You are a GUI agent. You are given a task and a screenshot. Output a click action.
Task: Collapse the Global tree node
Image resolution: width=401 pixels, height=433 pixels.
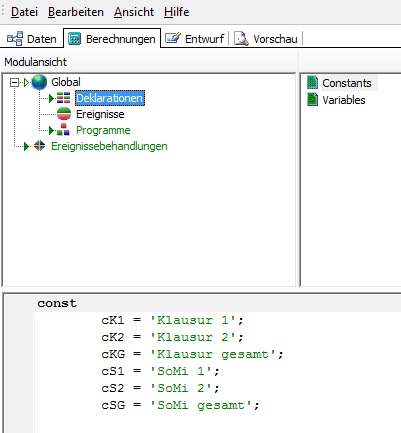pos(14,82)
